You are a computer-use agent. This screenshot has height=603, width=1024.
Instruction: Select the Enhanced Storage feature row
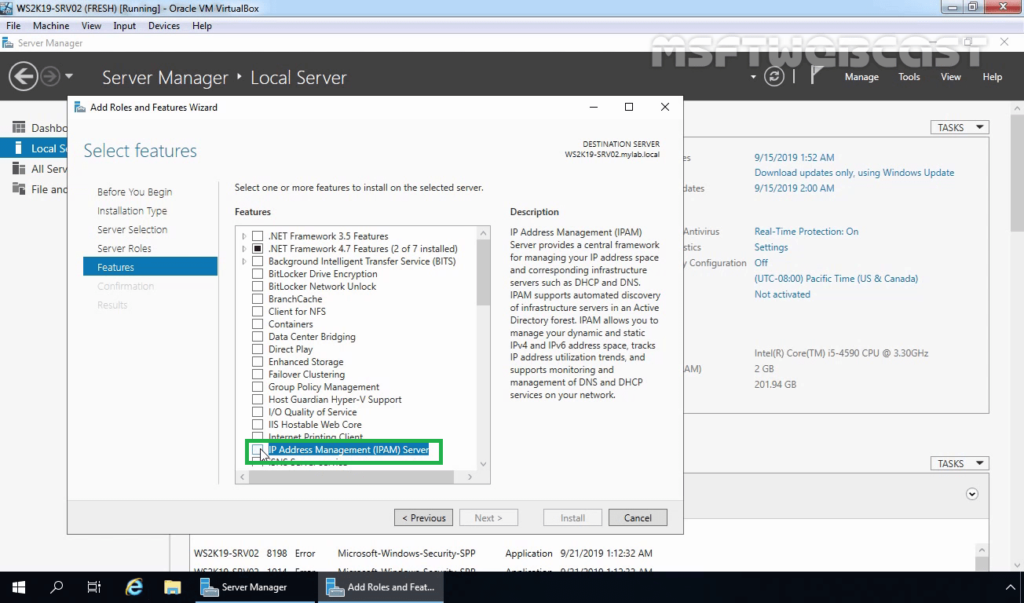(x=306, y=361)
